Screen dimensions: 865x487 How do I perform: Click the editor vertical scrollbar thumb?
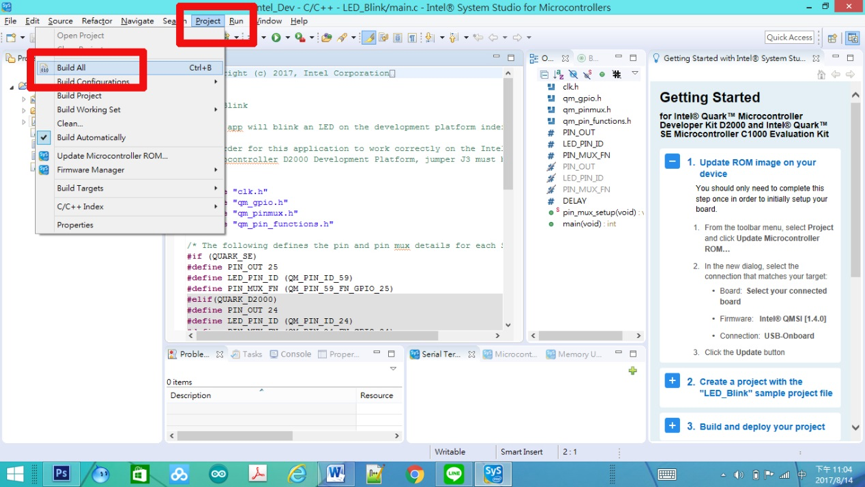coord(508,135)
